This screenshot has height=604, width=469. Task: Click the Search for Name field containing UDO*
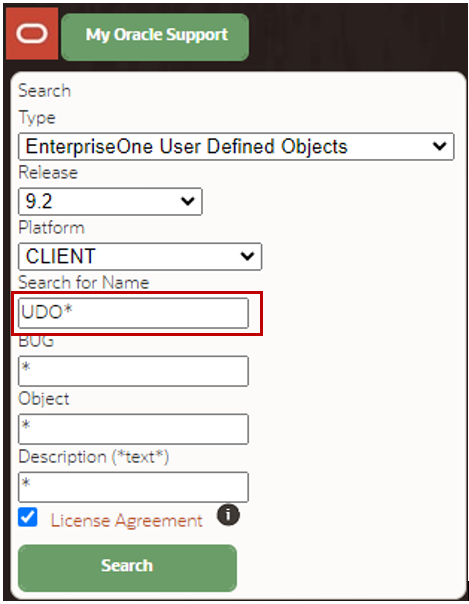pyautogui.click(x=133, y=313)
